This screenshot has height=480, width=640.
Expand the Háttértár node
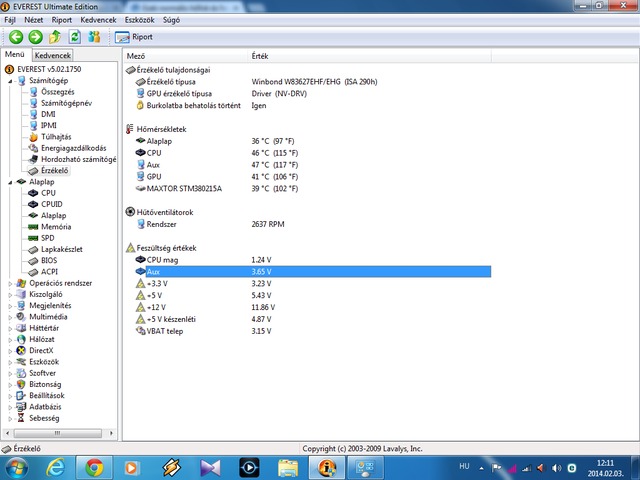[x=10, y=328]
